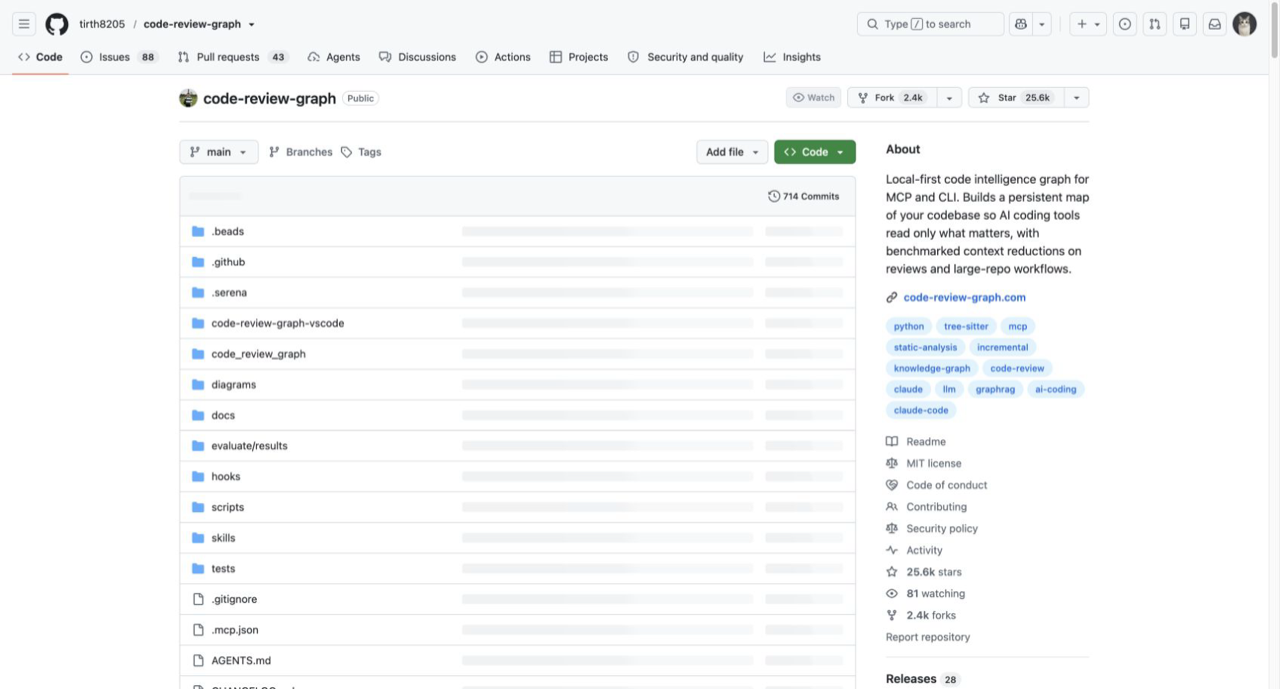Open the notifications inbox
1280x689 pixels.
1215,24
